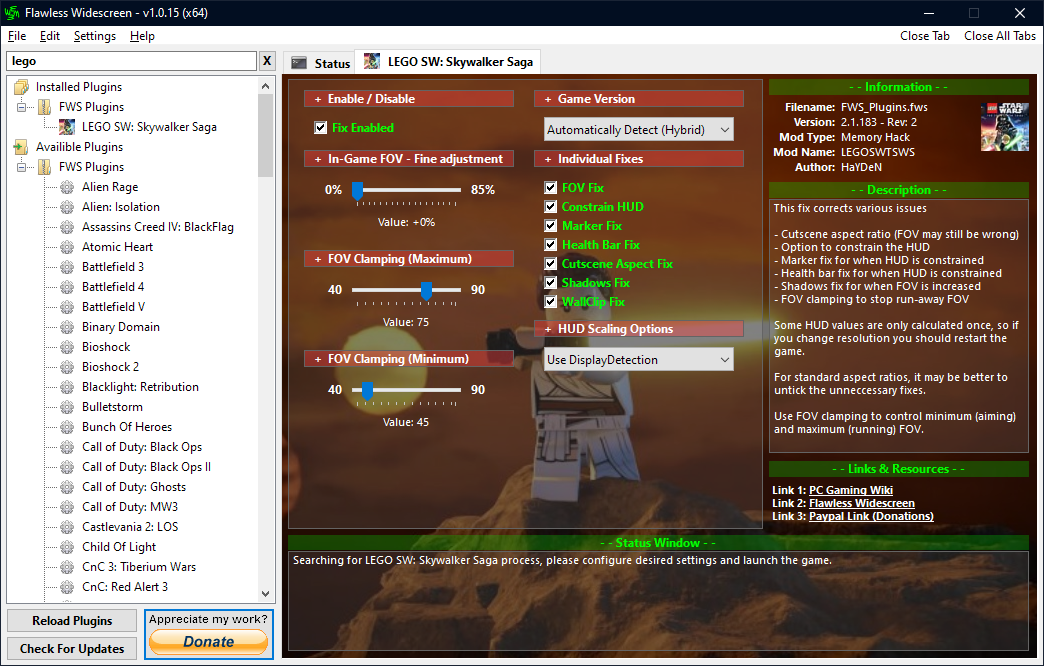Screen dimensions: 1044x666
Task: Click the Flawless Widescreen title bar logo
Action: [x=11, y=13]
